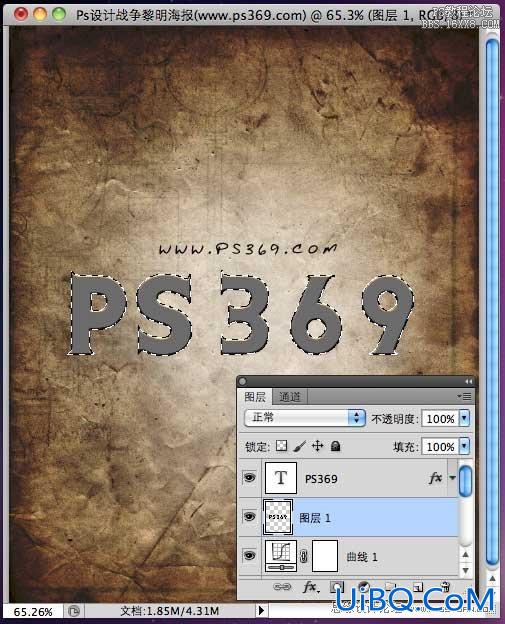Click the zoom percentage field 65.26%

click(x=33, y=612)
